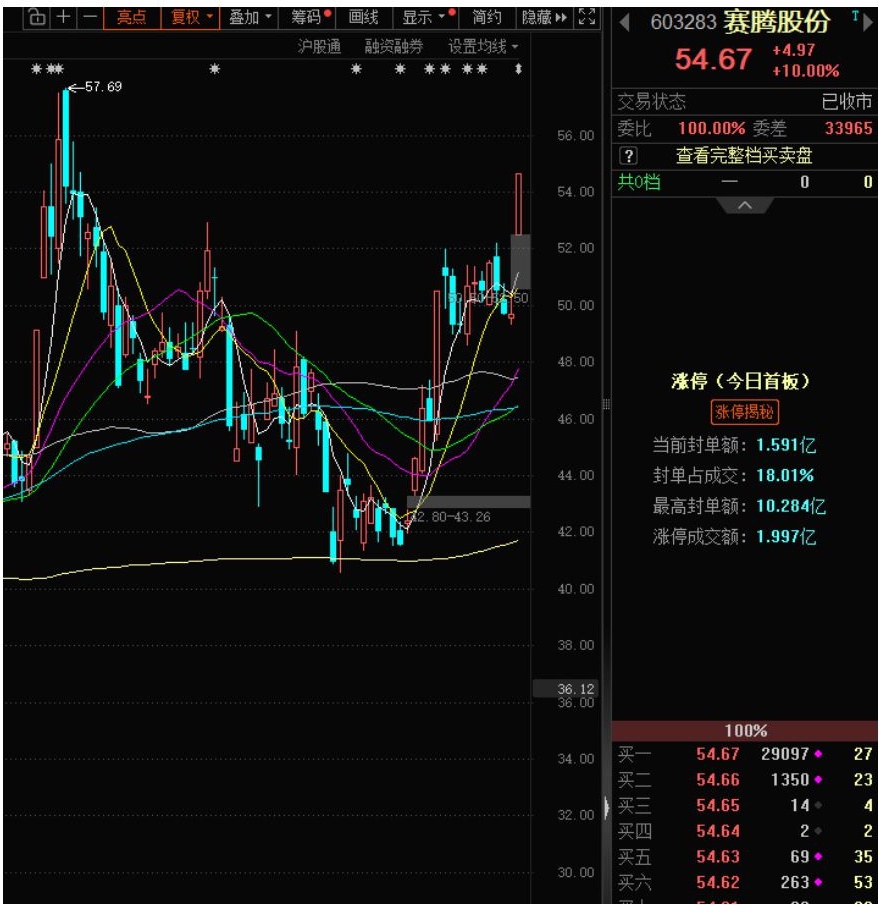Click 买三 price 54.65
This screenshot has height=917, width=879.
click(x=718, y=805)
